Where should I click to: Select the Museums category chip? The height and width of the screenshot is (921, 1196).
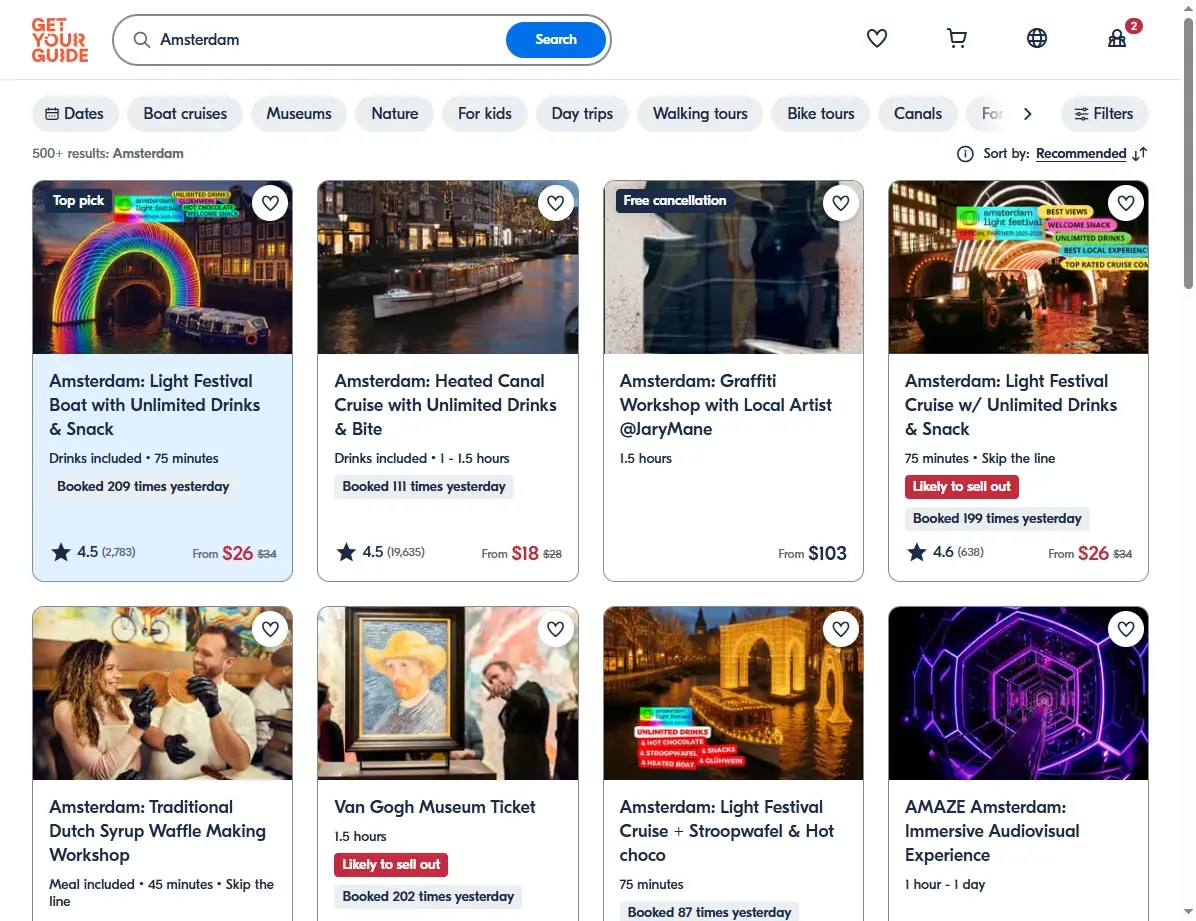[299, 114]
